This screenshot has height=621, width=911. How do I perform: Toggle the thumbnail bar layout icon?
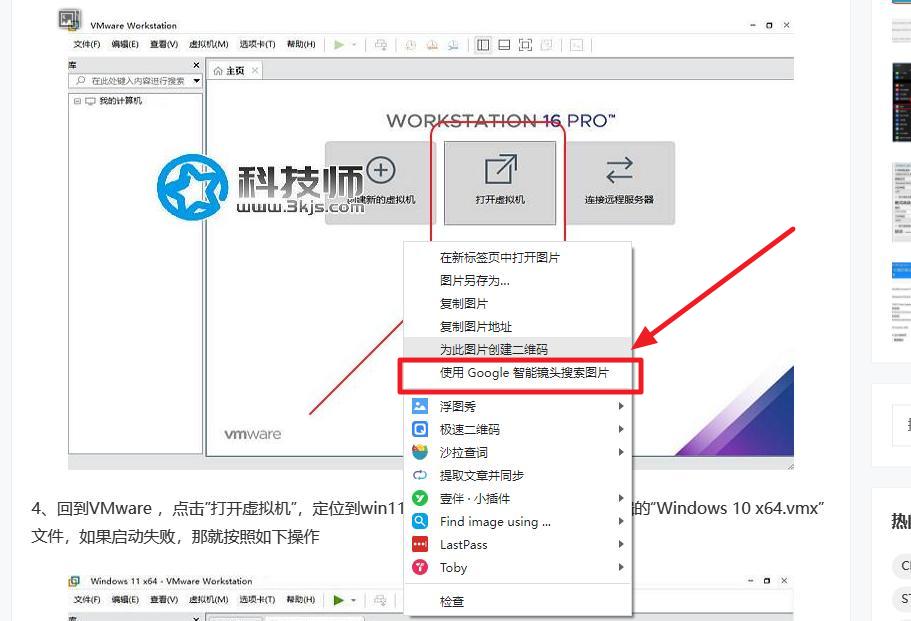(x=504, y=45)
